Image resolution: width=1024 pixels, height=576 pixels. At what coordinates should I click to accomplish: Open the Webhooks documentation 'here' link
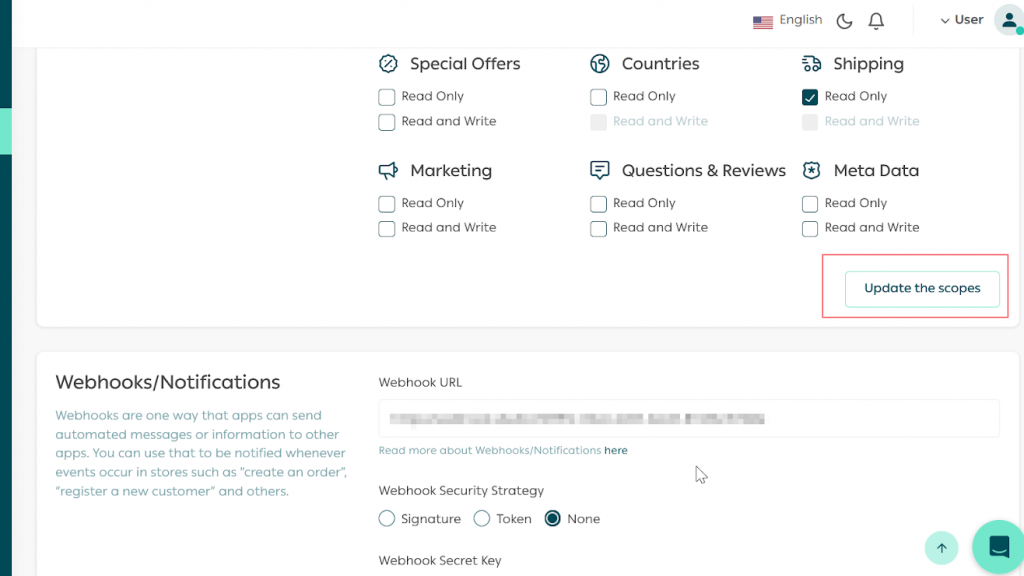[615, 451]
